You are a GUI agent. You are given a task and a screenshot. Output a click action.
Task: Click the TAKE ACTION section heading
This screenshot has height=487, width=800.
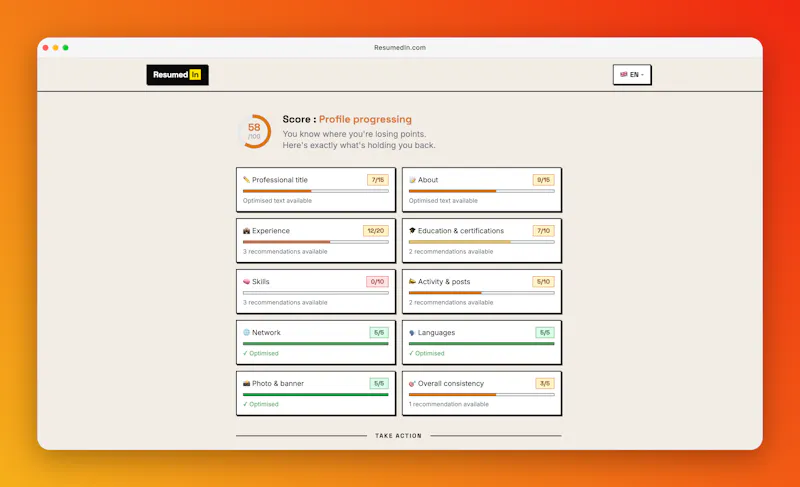398,436
